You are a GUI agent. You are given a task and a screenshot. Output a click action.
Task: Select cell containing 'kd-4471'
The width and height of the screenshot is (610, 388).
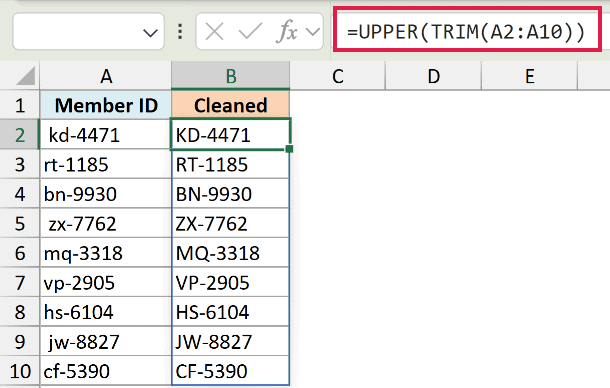click(x=106, y=135)
